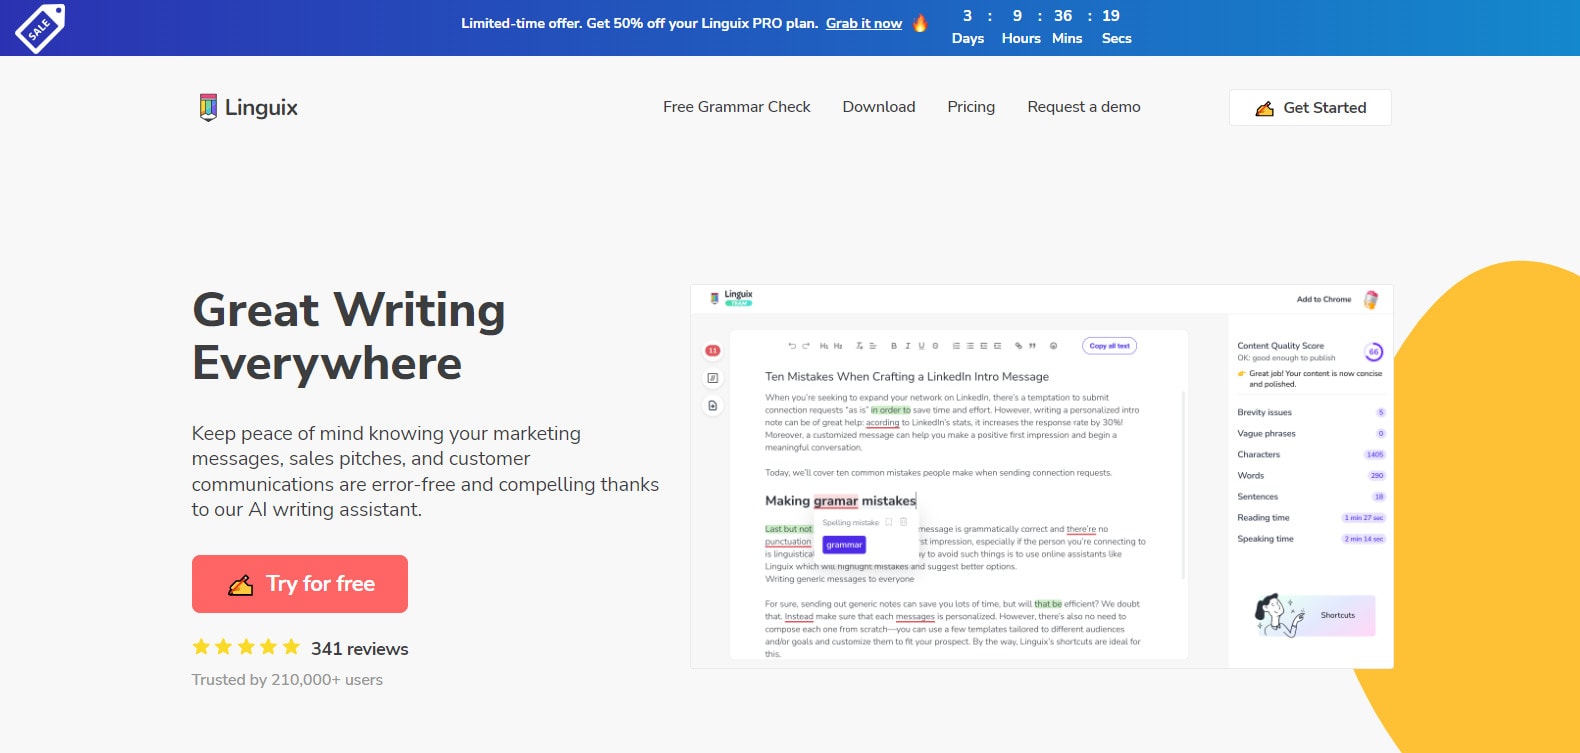Click the emoji smiley icon in editor toolbar

coord(1053,346)
